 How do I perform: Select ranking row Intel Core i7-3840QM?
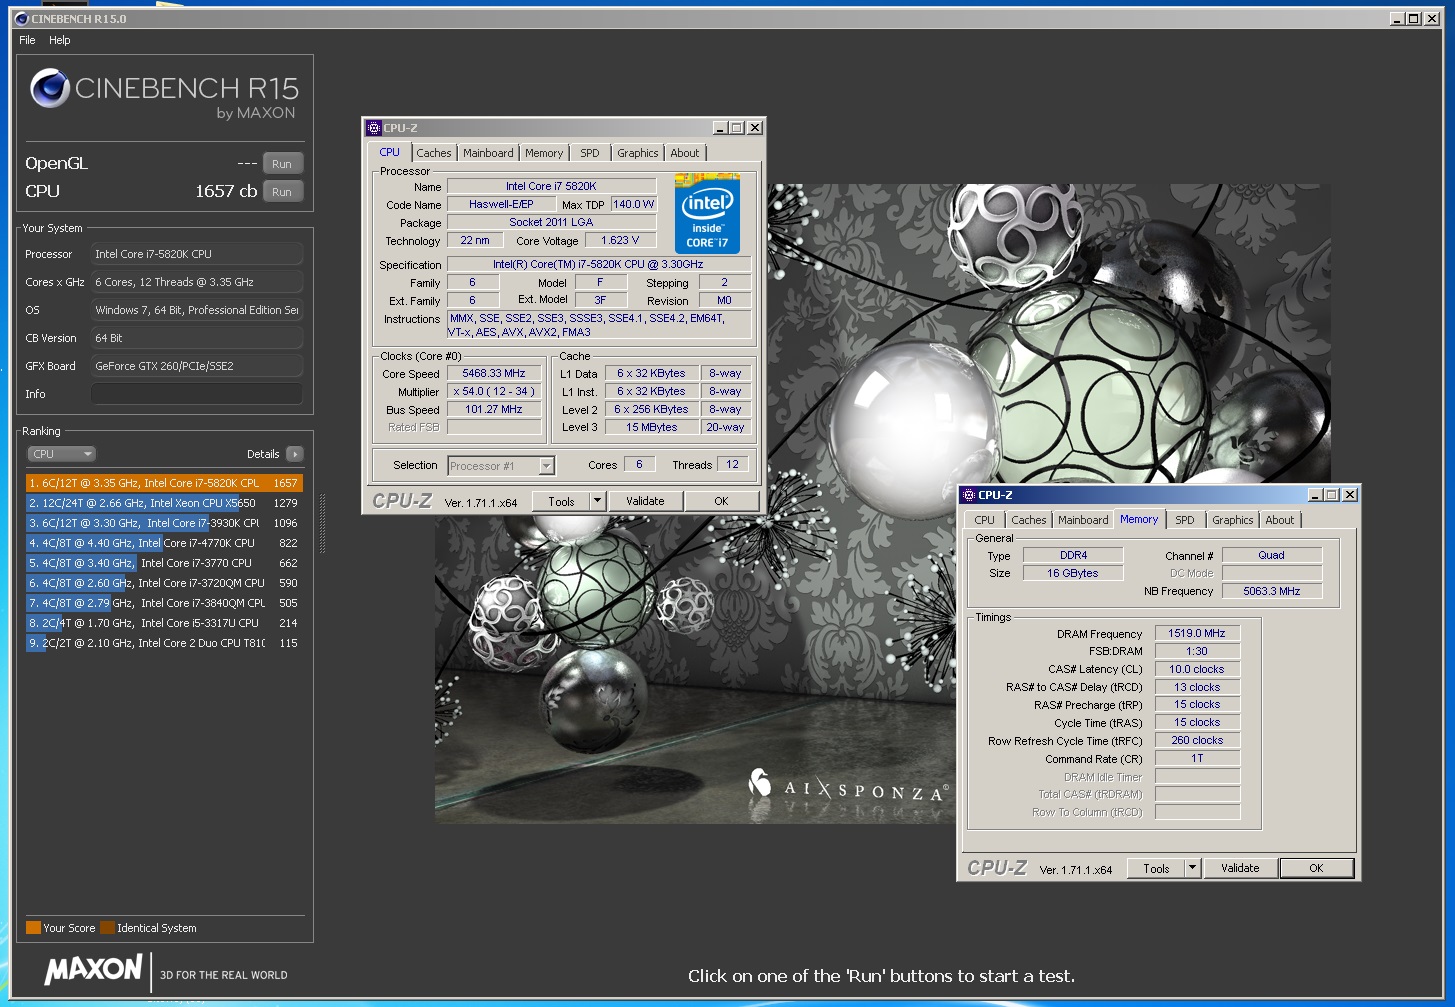(x=164, y=603)
